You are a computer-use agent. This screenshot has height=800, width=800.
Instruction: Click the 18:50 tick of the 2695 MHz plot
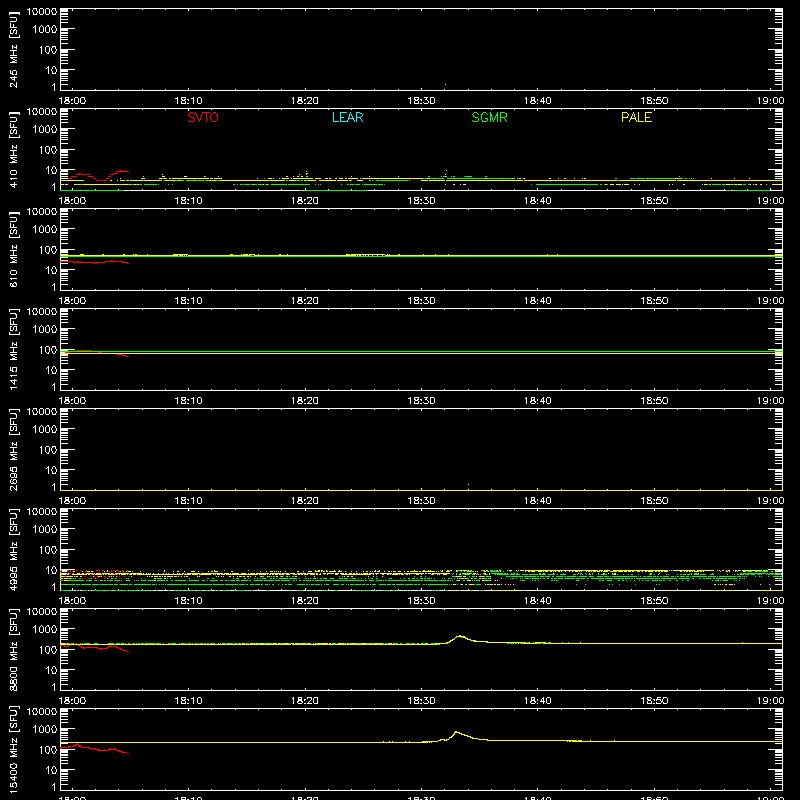click(654, 501)
